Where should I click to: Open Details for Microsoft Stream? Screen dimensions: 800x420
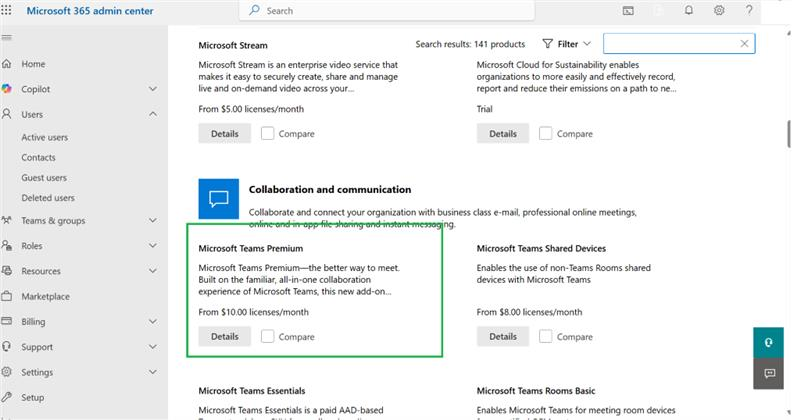[224, 133]
